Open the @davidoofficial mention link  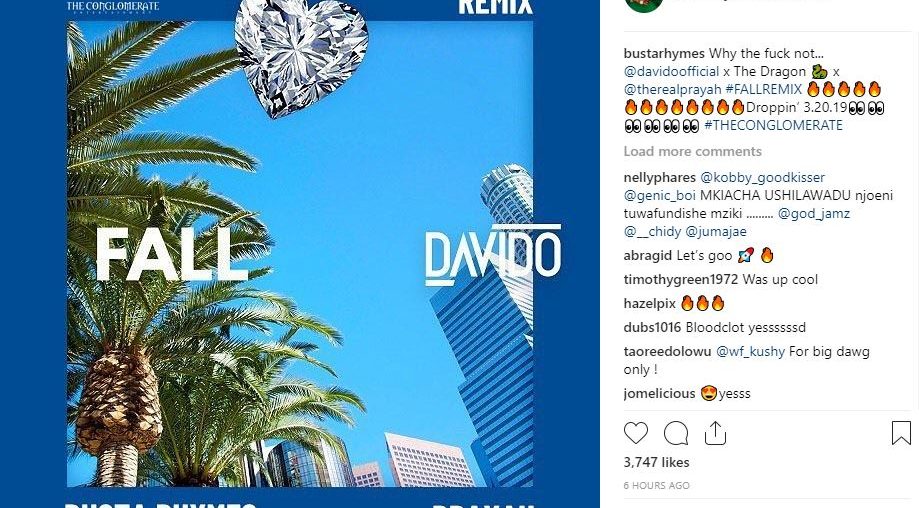point(671,71)
